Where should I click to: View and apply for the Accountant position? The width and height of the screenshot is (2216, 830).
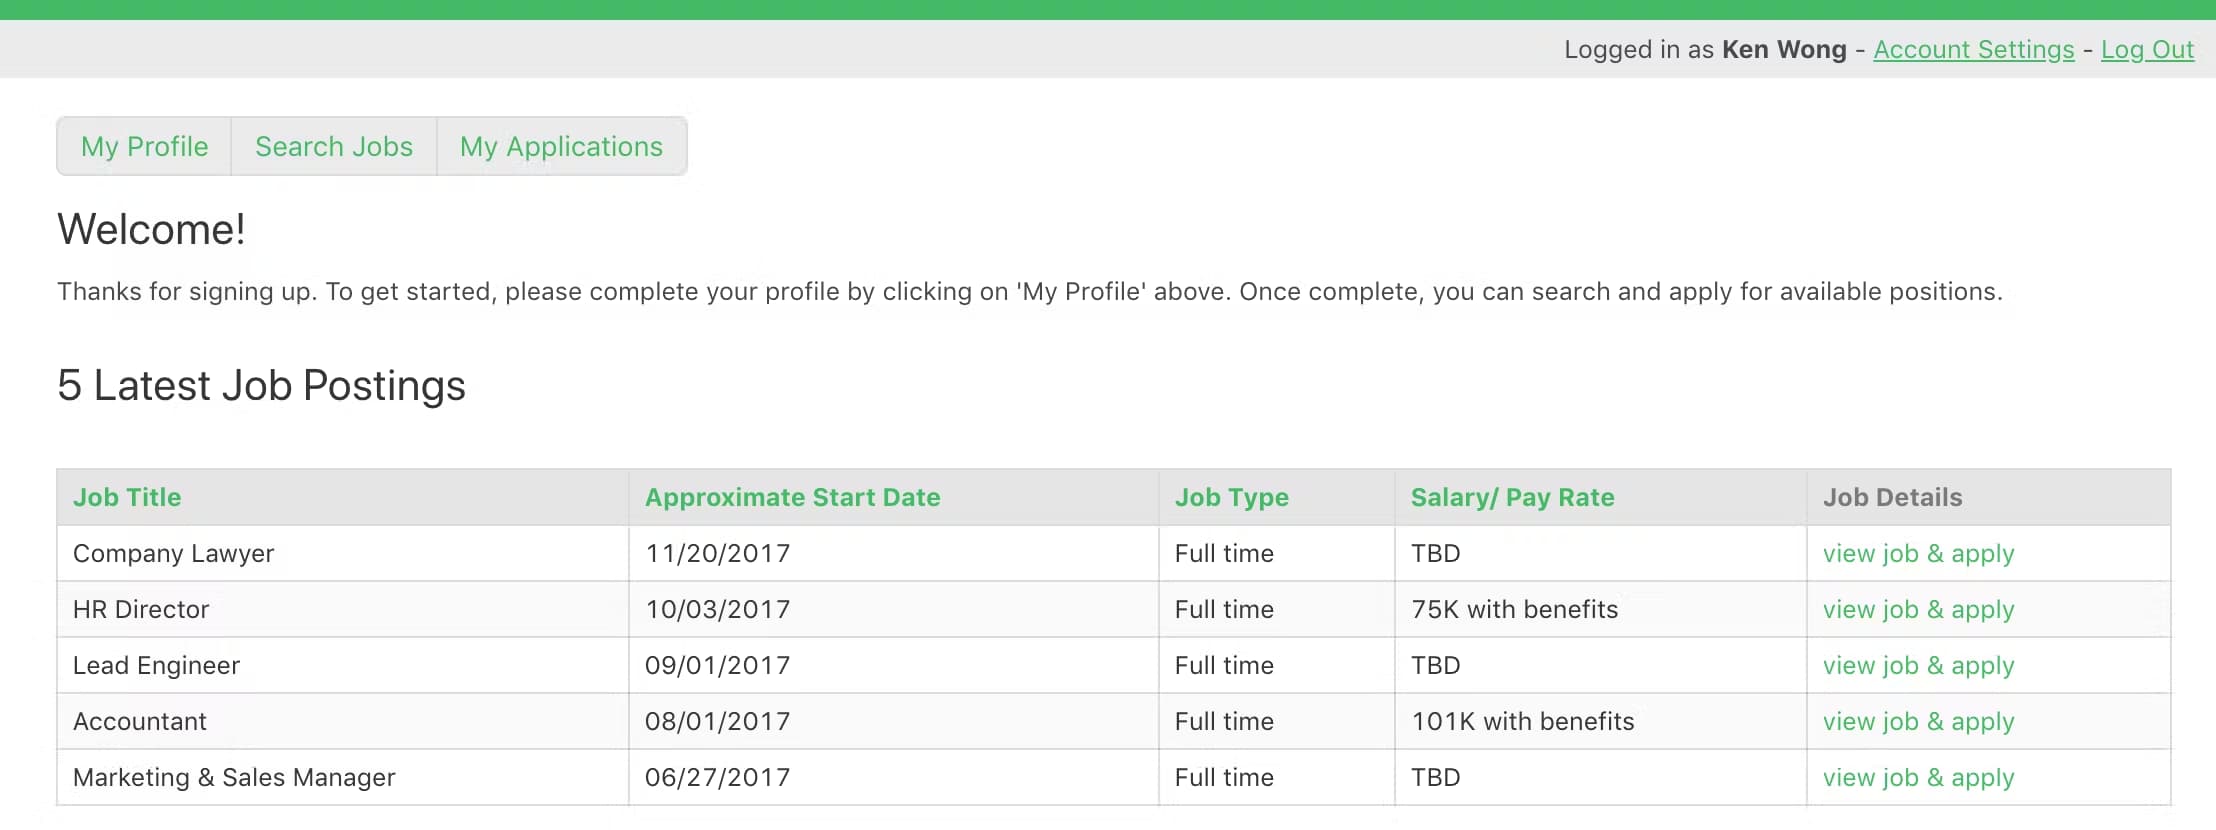(1918, 722)
